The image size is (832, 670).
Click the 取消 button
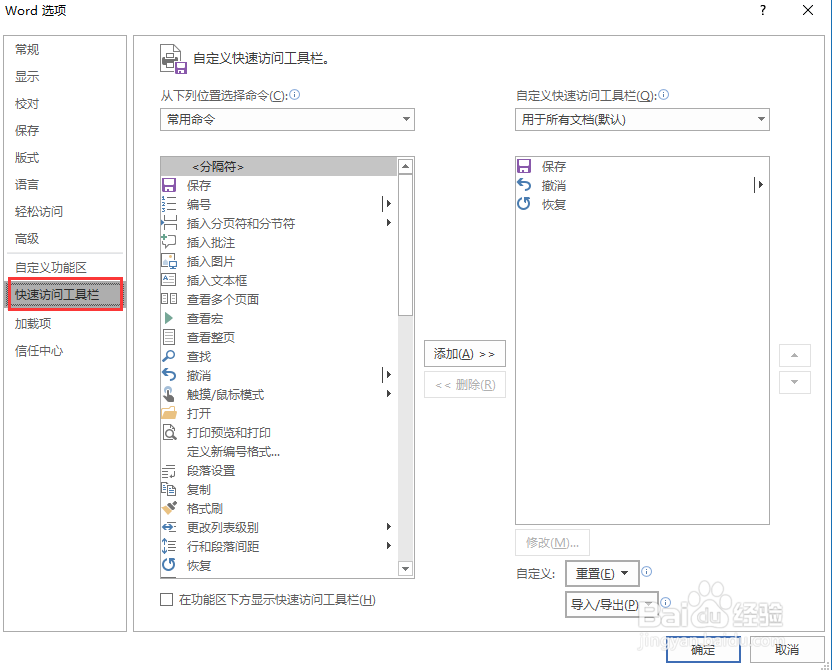[787, 649]
